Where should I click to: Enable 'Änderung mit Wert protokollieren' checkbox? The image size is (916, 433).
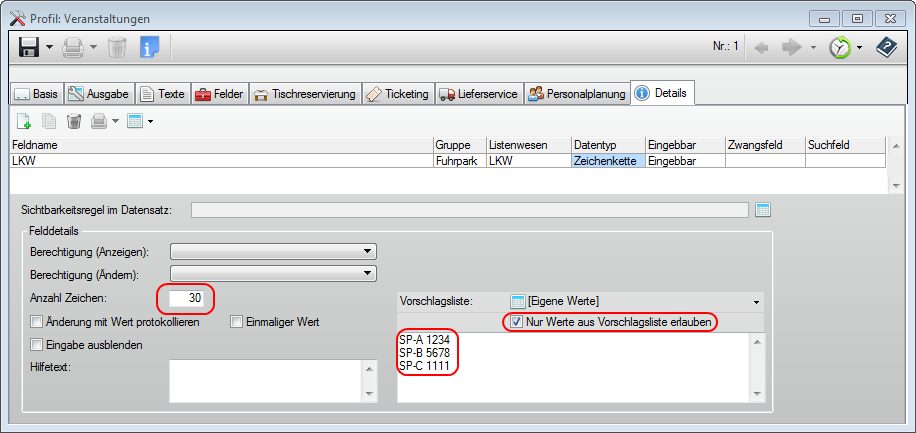(x=37, y=322)
